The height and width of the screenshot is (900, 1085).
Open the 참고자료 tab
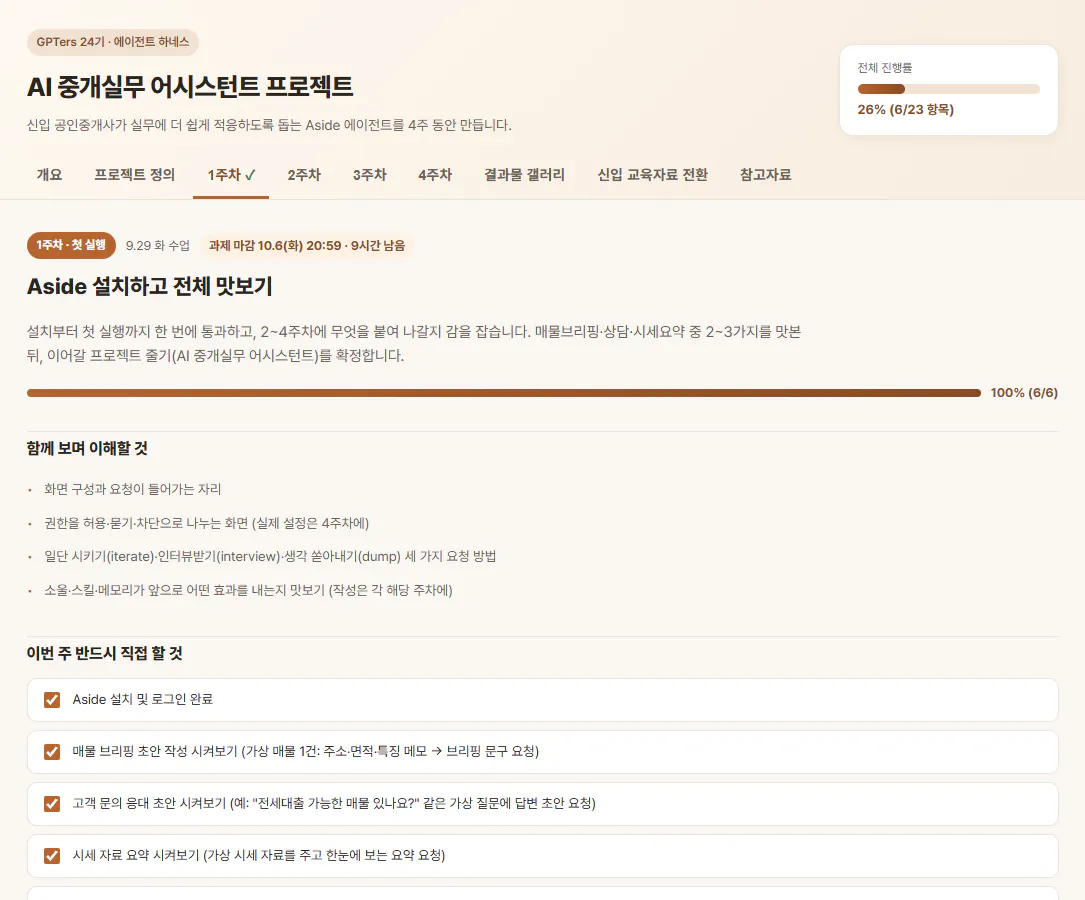coord(765,175)
